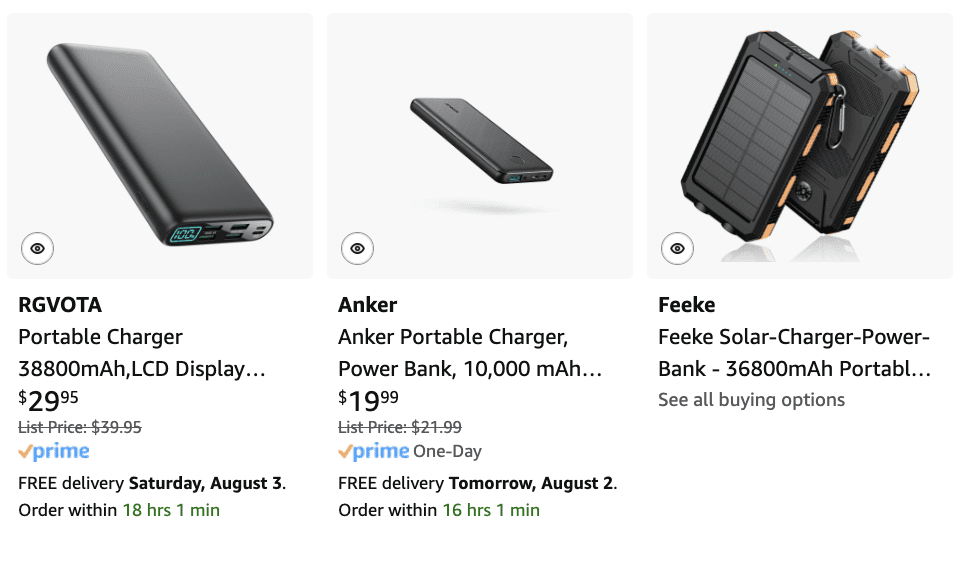
Task: Click the eye icon on the Feeke solar charger image
Action: coord(677,248)
